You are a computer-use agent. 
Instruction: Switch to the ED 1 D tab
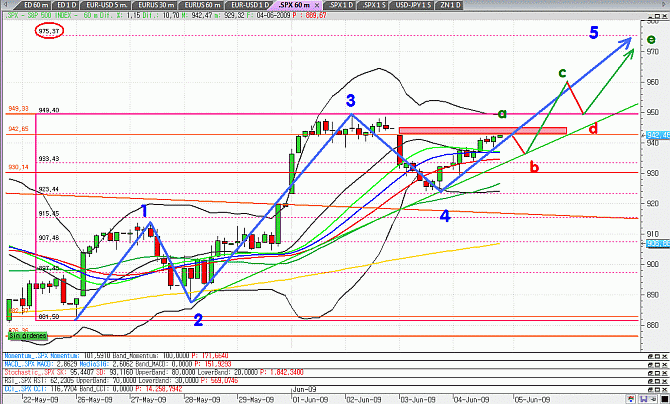67,5
